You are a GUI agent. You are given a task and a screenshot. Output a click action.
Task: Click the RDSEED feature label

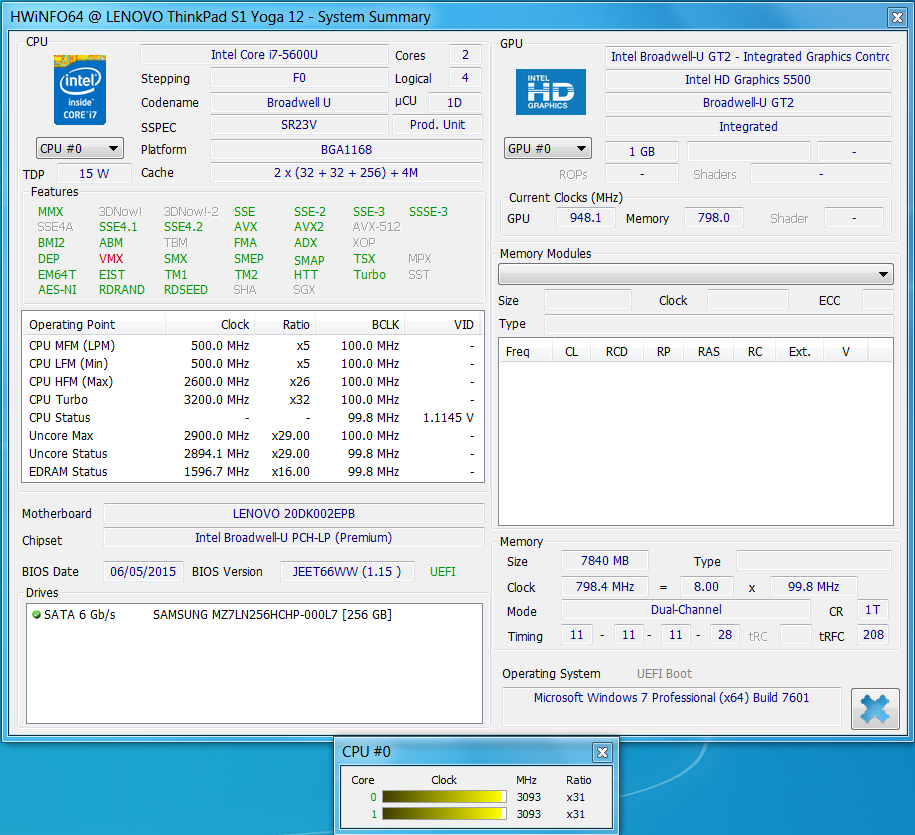[x=186, y=290]
